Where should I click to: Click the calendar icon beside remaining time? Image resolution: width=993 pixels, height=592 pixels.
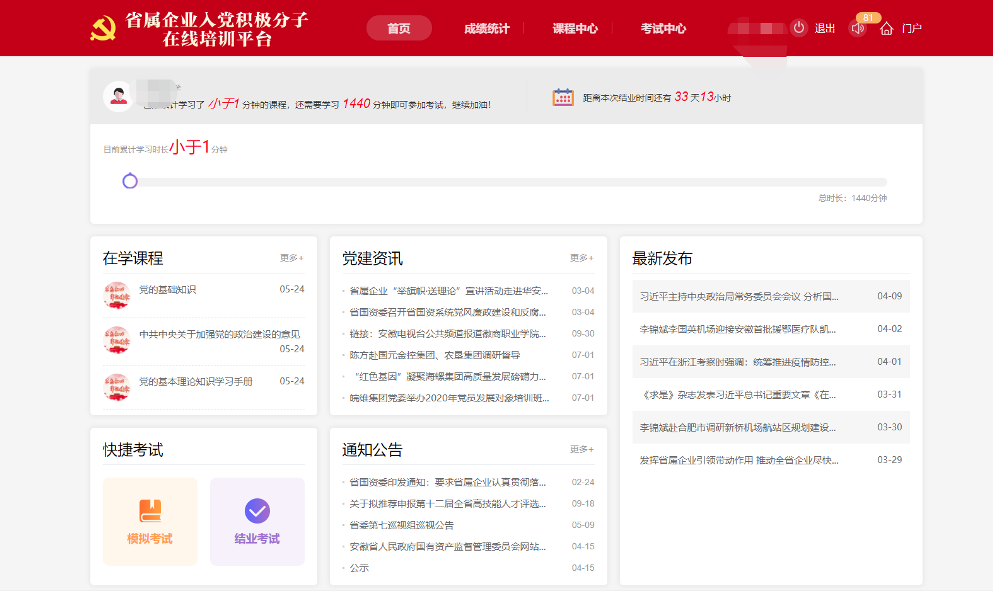563,97
